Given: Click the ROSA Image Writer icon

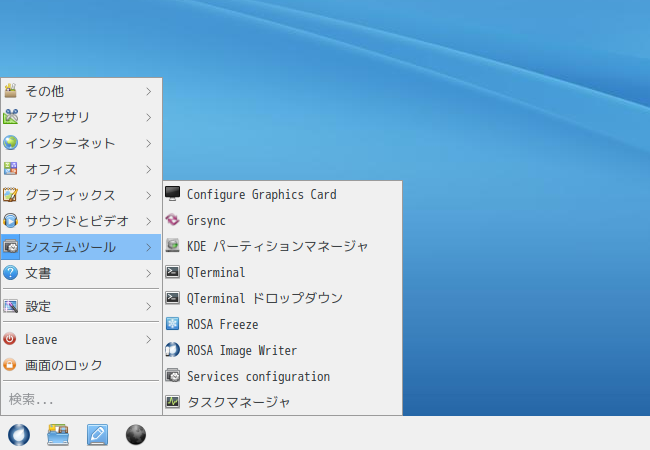Looking at the screenshot, I should click(172, 350).
